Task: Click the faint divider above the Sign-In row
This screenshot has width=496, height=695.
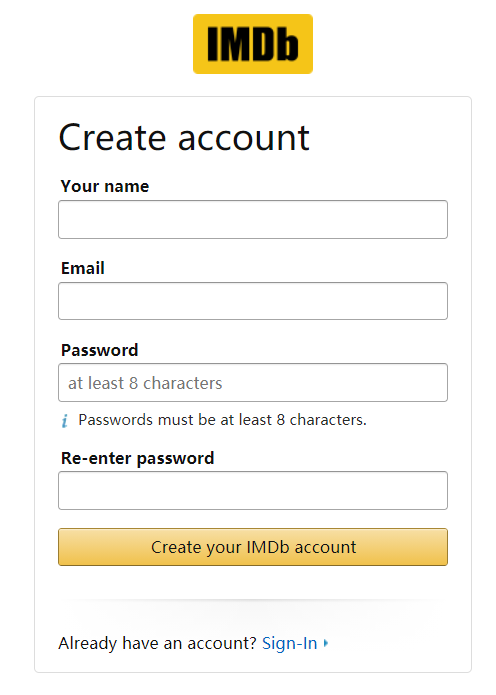Action: click(x=253, y=600)
